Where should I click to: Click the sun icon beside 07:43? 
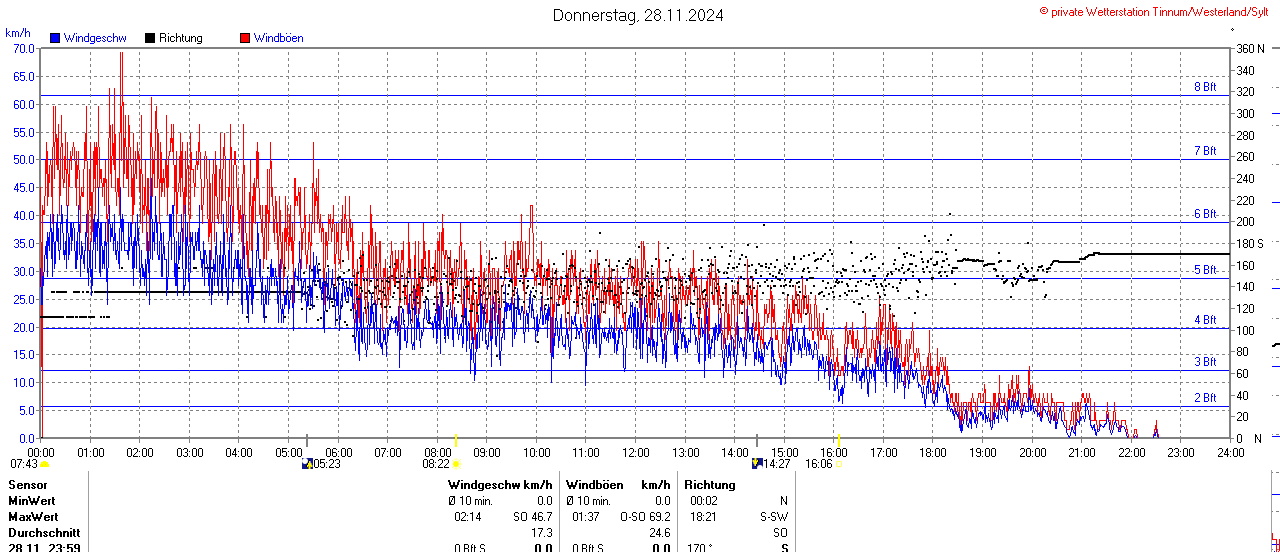[x=44, y=464]
